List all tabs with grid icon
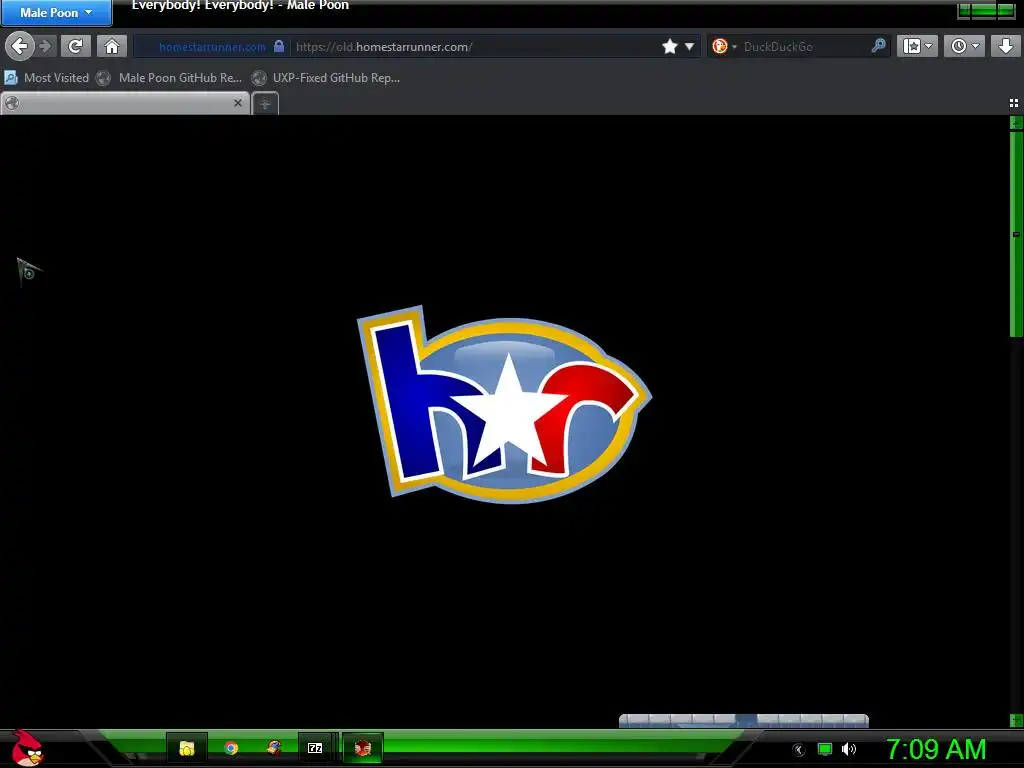Image resolution: width=1024 pixels, height=768 pixels. (1014, 103)
